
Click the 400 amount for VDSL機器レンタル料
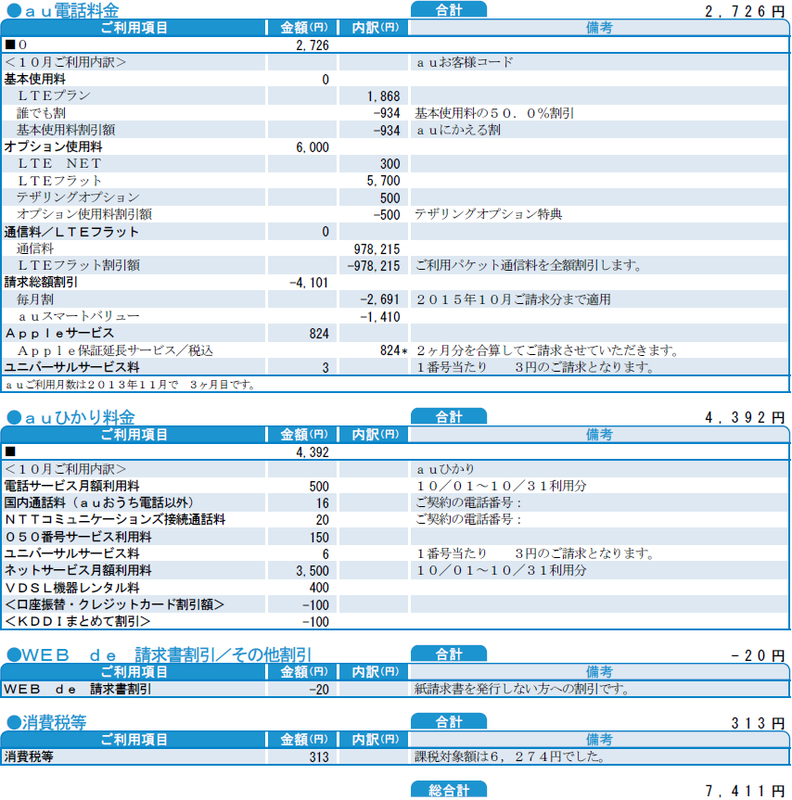[319, 587]
